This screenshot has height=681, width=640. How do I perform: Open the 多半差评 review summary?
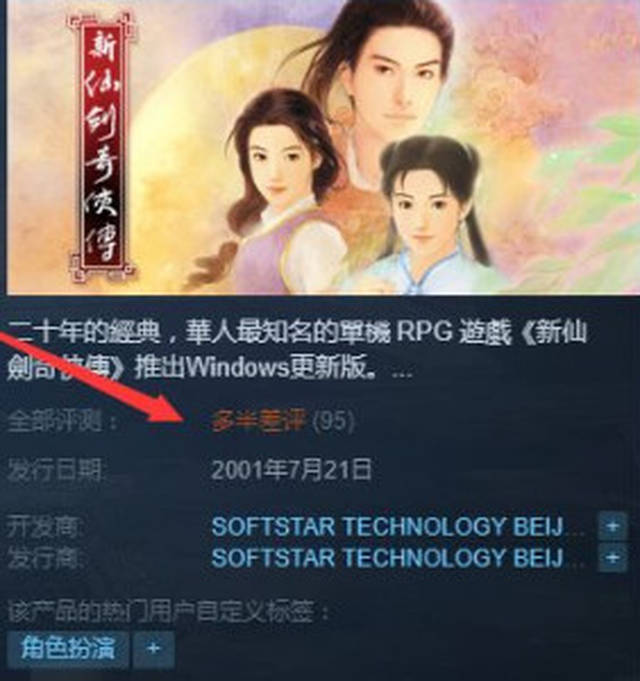tap(259, 421)
